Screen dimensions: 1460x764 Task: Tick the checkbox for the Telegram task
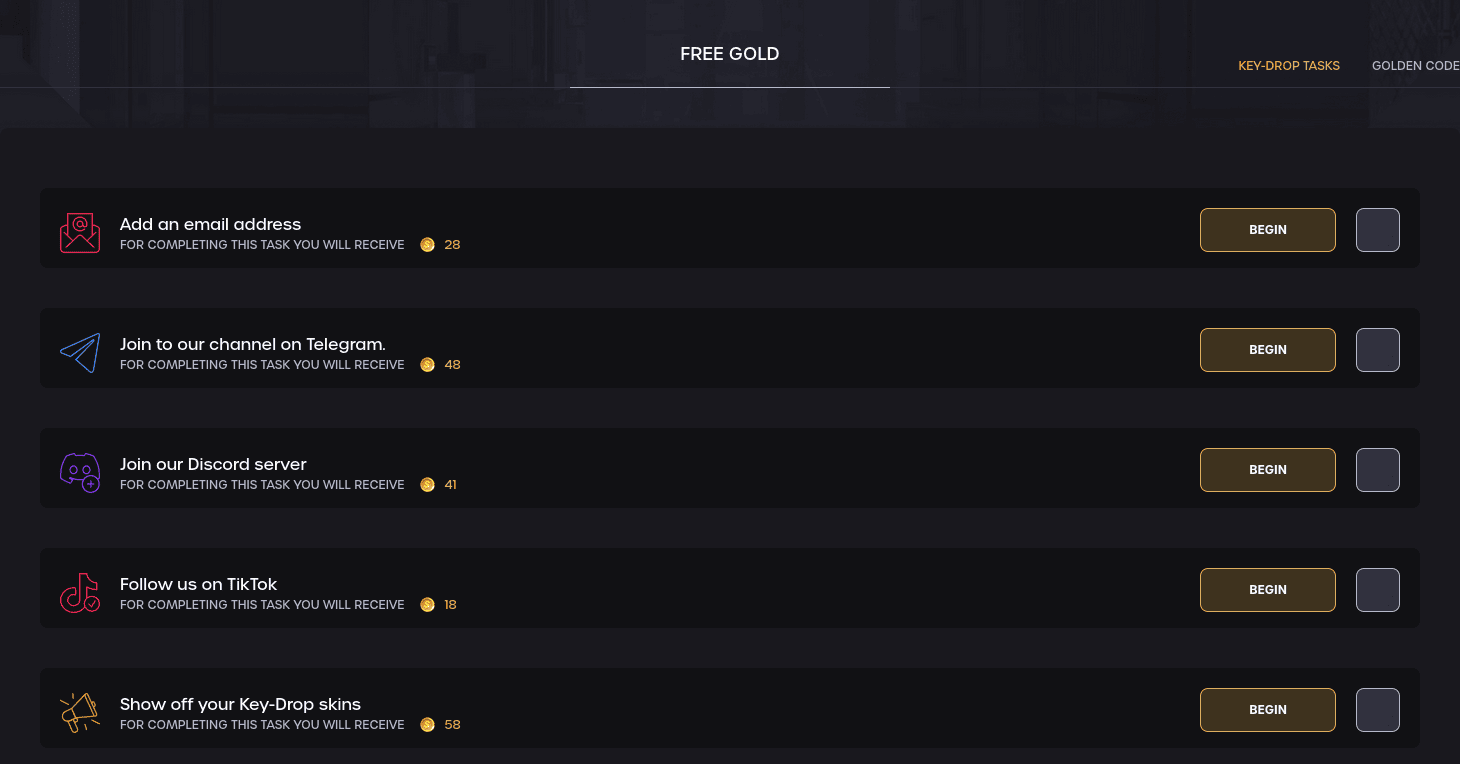tap(1378, 350)
